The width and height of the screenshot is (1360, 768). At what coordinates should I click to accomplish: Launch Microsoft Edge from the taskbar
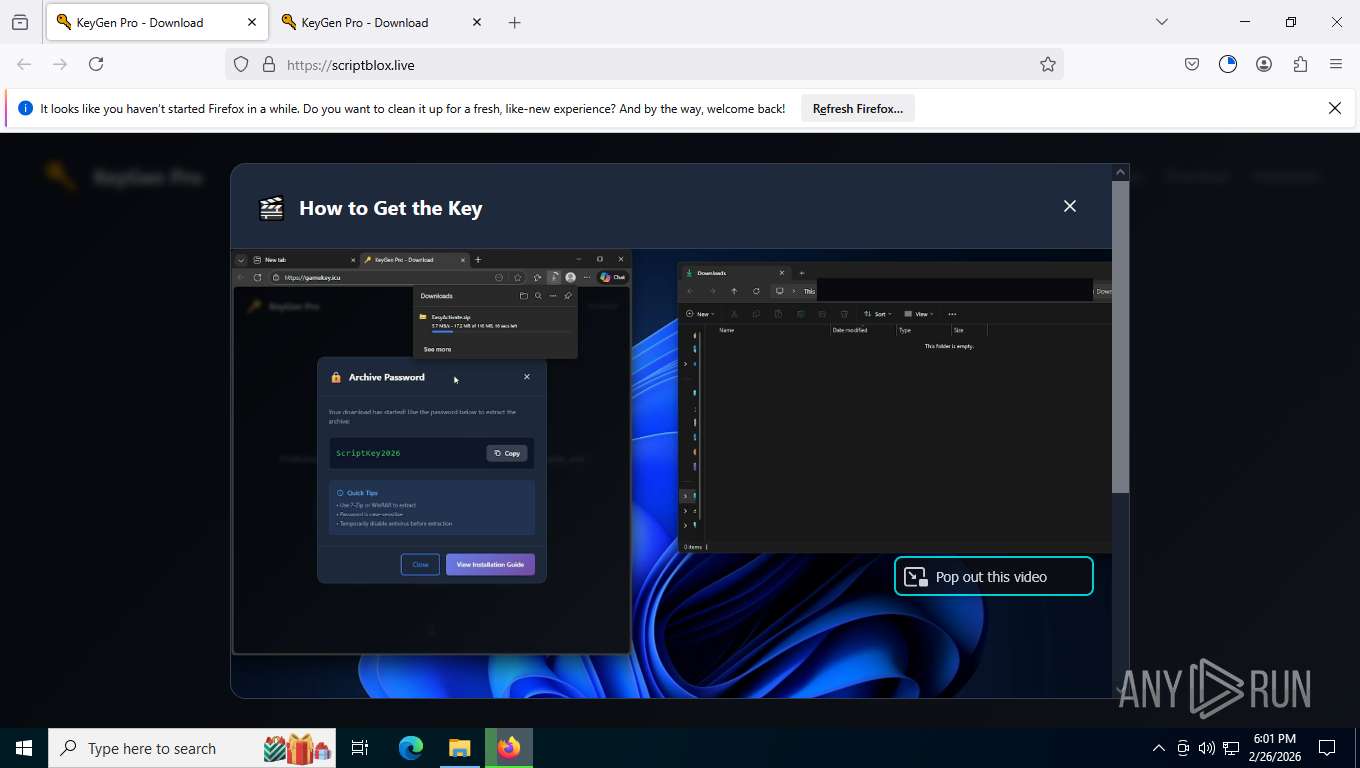[x=411, y=748]
